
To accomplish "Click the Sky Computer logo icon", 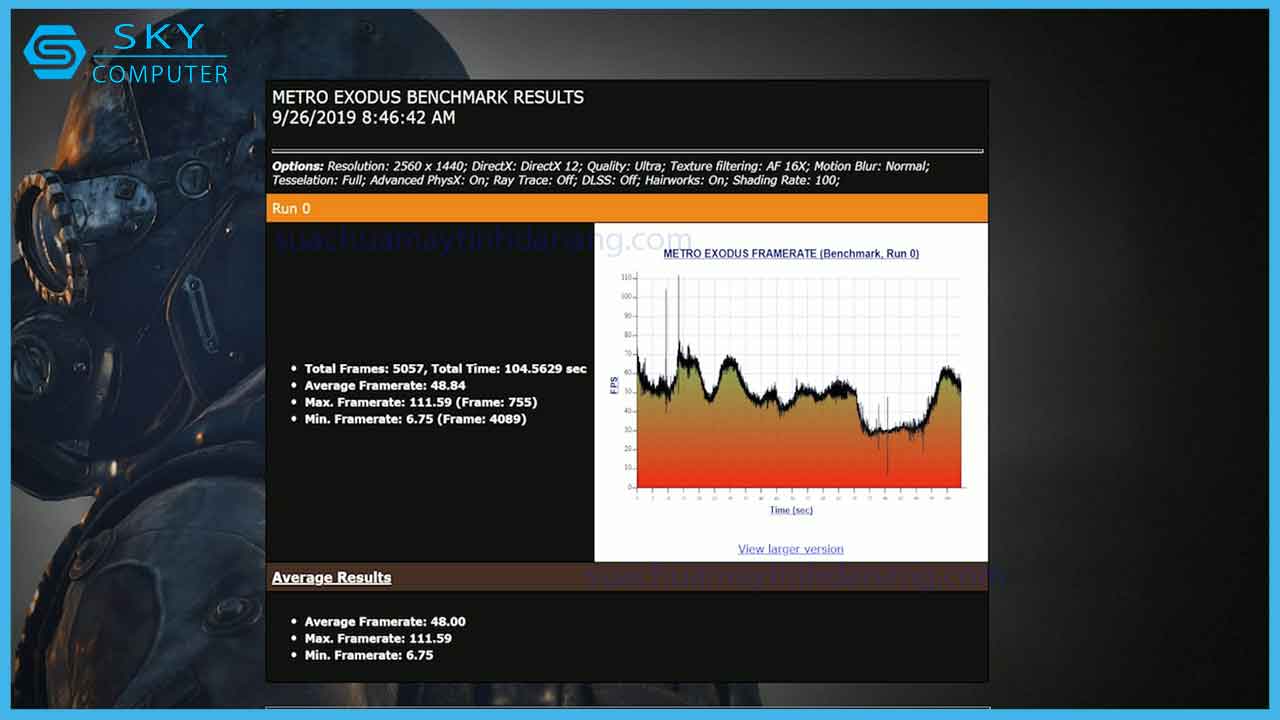I will pos(55,52).
